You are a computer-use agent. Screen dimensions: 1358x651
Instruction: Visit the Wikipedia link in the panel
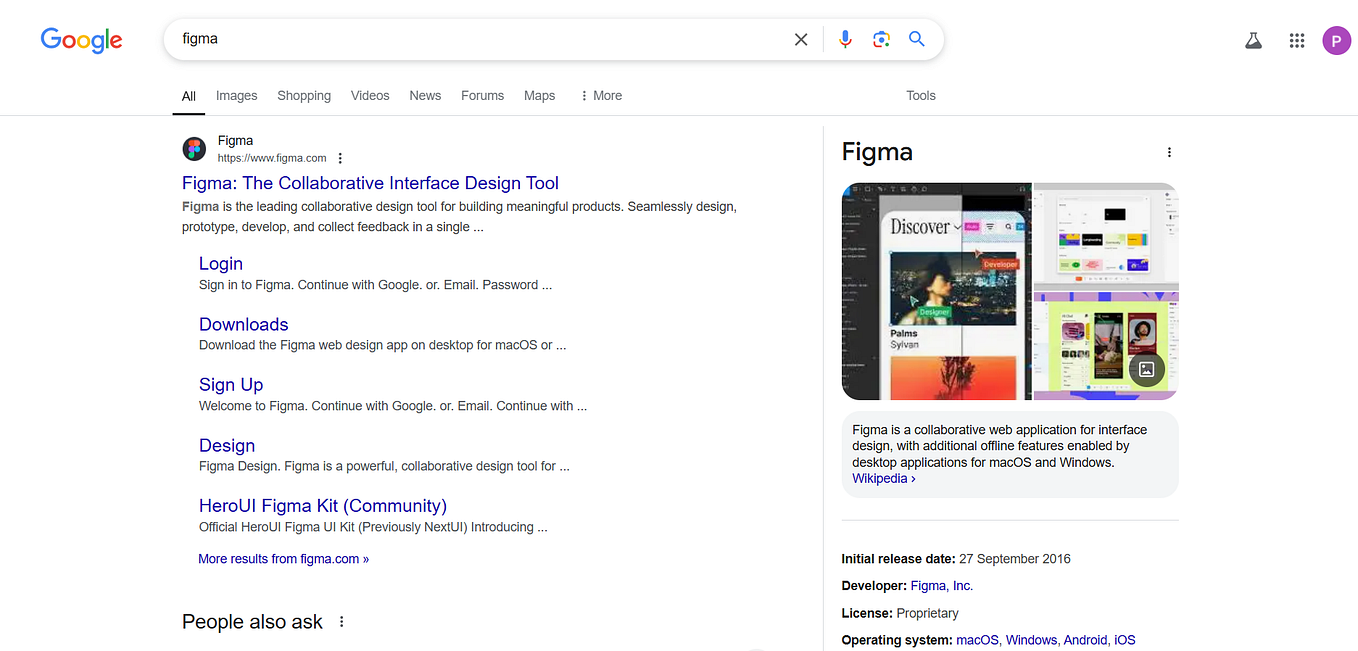[880, 478]
